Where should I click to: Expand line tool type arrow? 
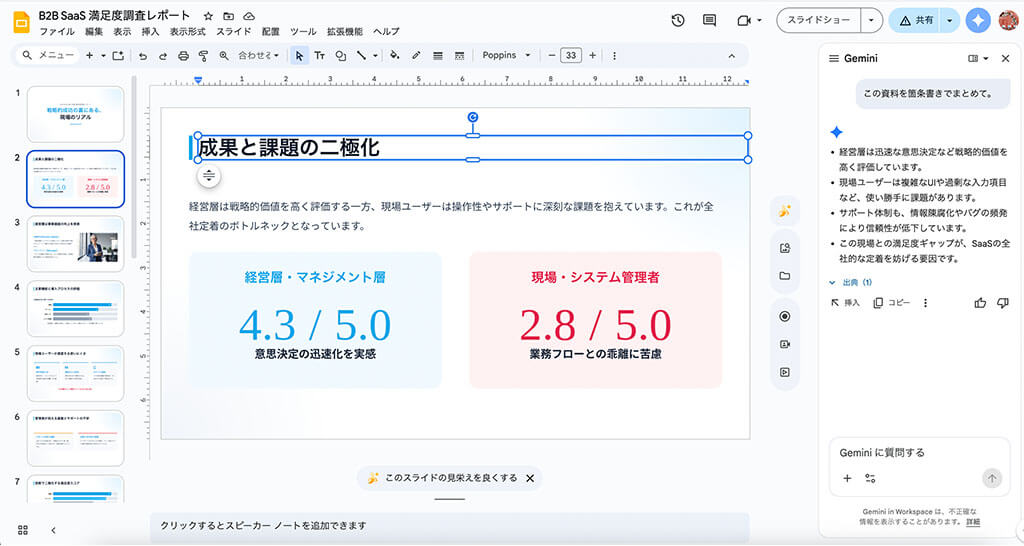pos(376,56)
